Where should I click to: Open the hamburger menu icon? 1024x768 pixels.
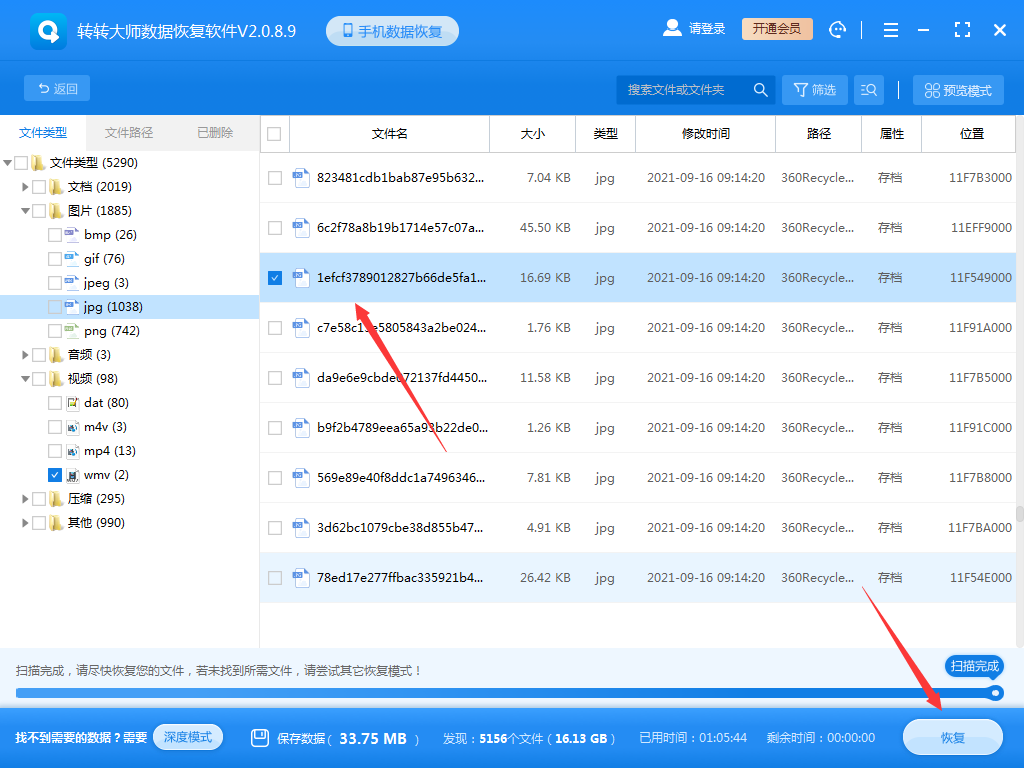tap(890, 30)
